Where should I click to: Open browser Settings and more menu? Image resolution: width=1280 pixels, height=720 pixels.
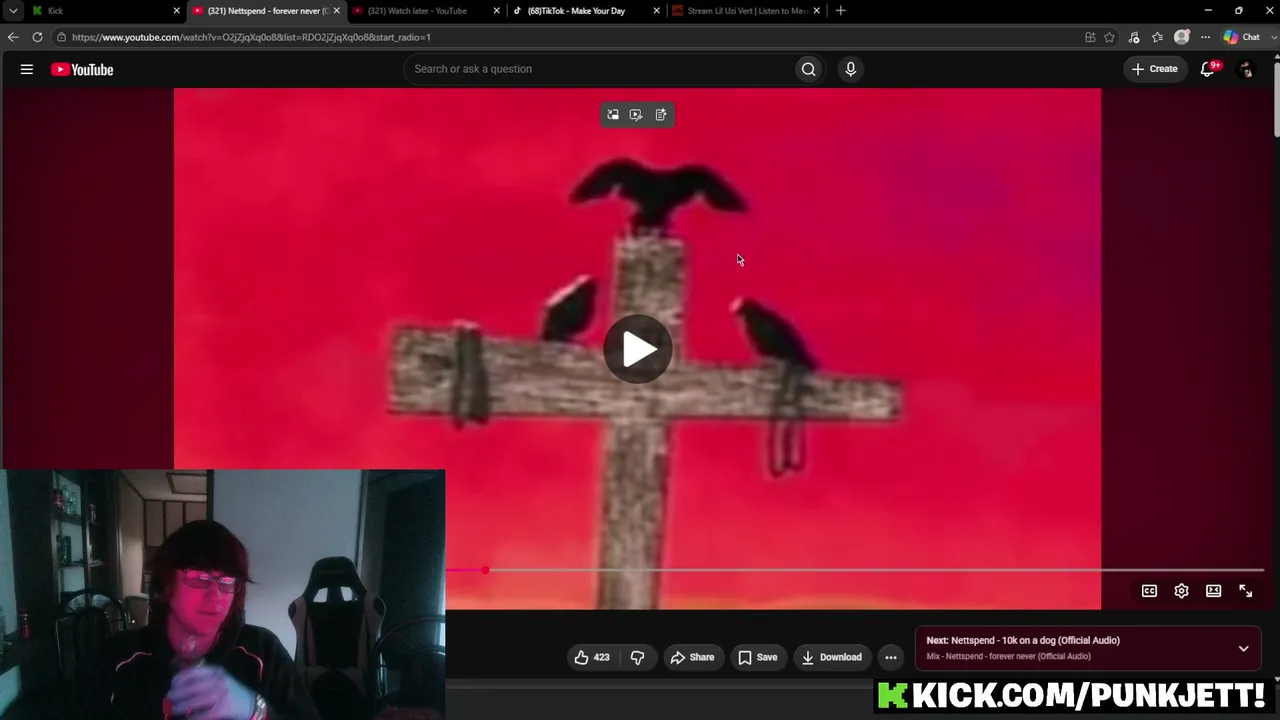1205,37
